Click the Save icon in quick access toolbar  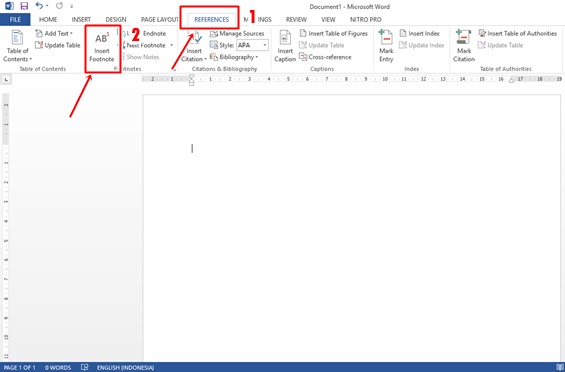[24, 6]
